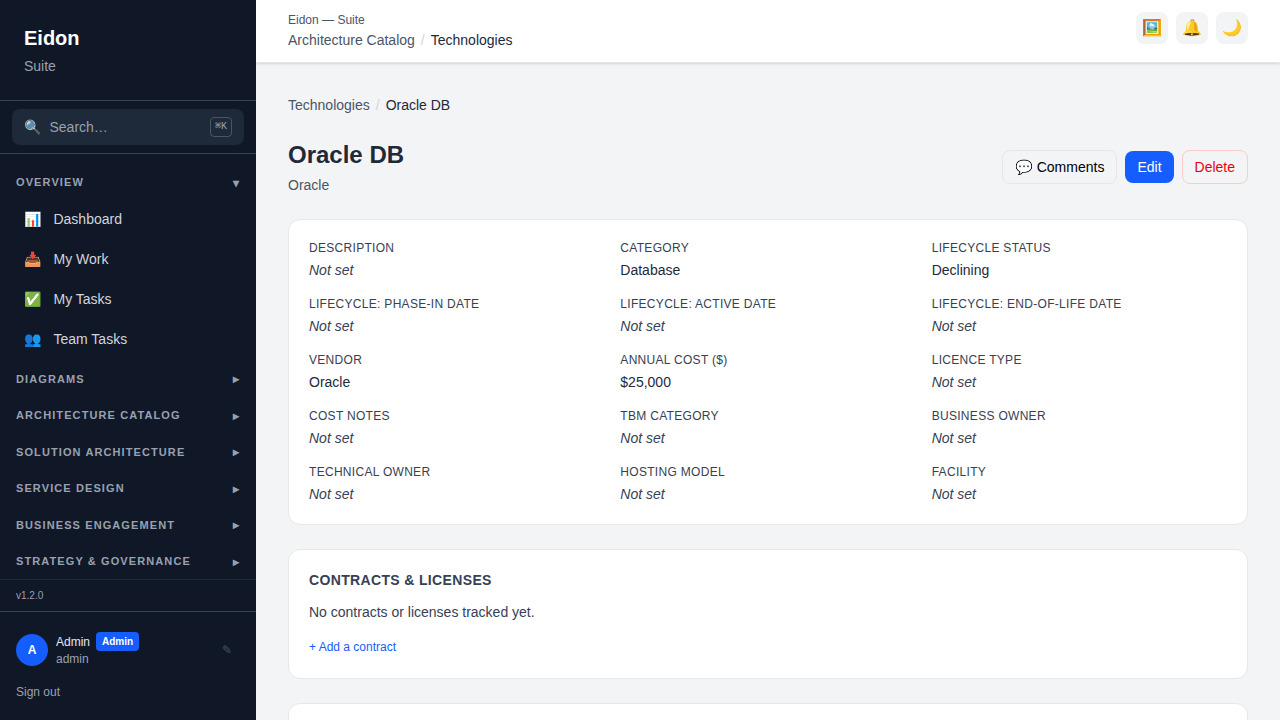Click Not set under Licence Type
Screen dimensions: 1280x720
pos(954,382)
